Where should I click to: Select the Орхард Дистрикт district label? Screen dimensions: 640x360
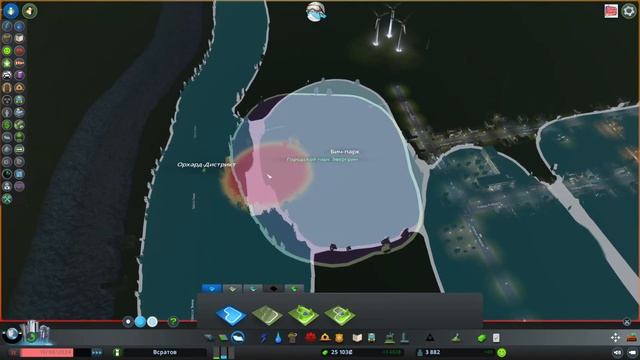pyautogui.click(x=206, y=164)
